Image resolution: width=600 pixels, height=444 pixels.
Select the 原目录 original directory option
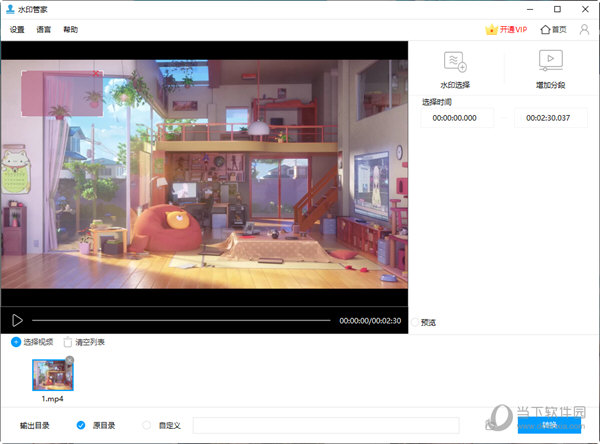tap(81, 425)
